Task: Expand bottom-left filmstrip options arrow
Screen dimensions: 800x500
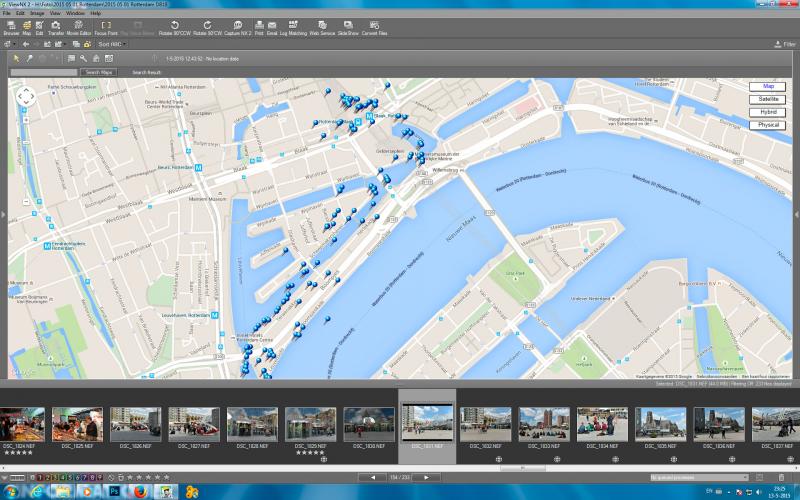Action: pyautogui.click(x=5, y=478)
